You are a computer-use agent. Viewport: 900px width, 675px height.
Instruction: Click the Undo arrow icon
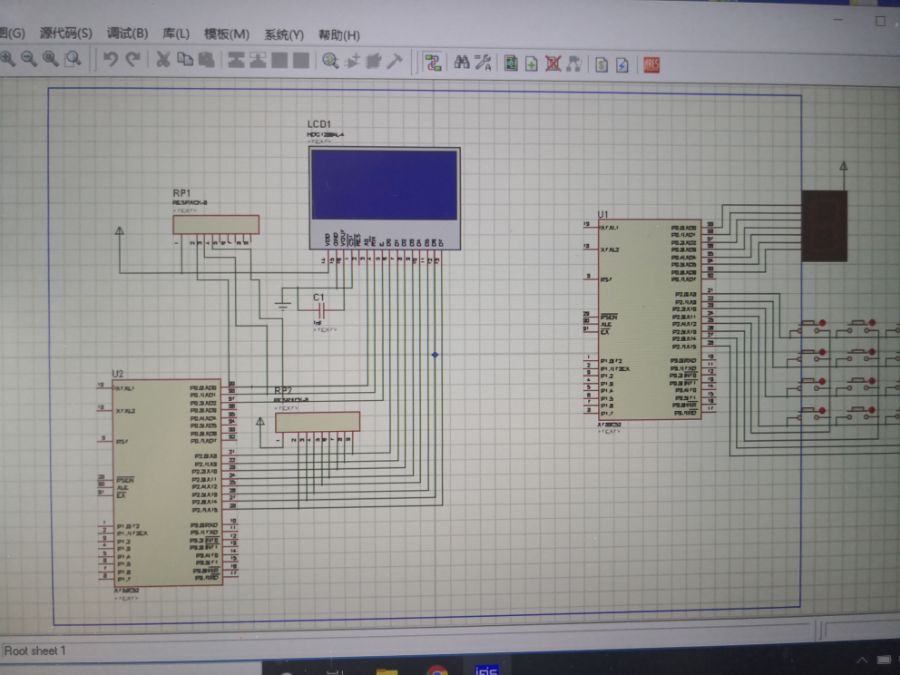pyautogui.click(x=111, y=59)
